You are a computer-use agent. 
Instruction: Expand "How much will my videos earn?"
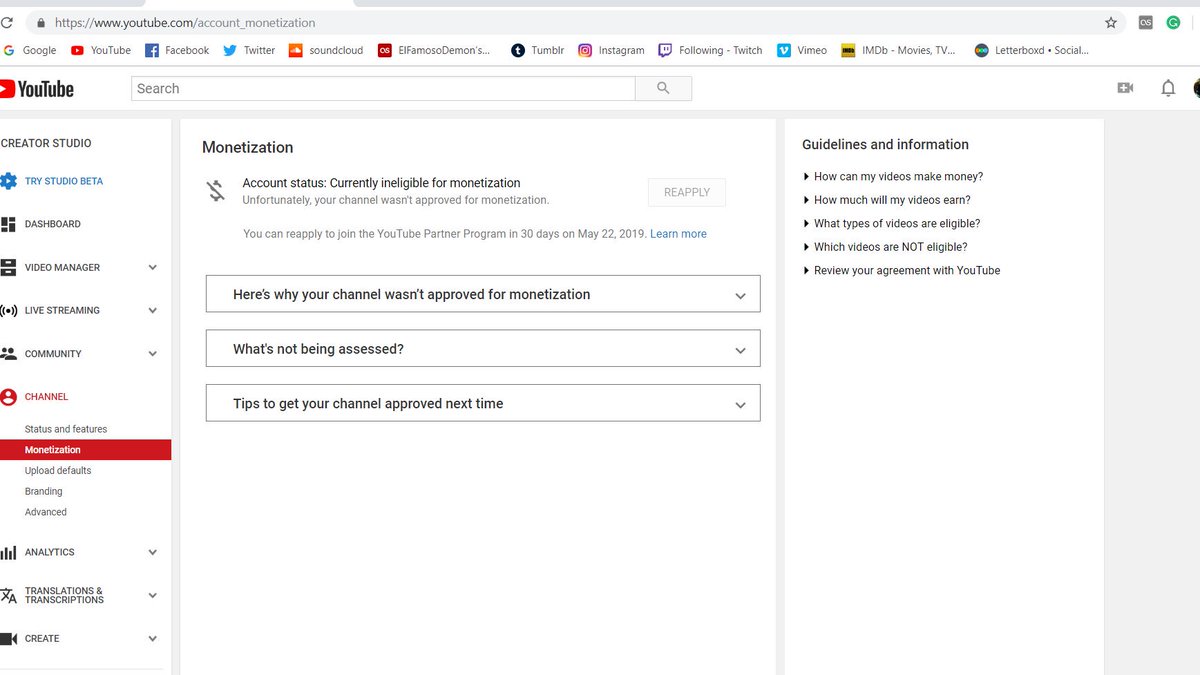pyautogui.click(x=887, y=200)
